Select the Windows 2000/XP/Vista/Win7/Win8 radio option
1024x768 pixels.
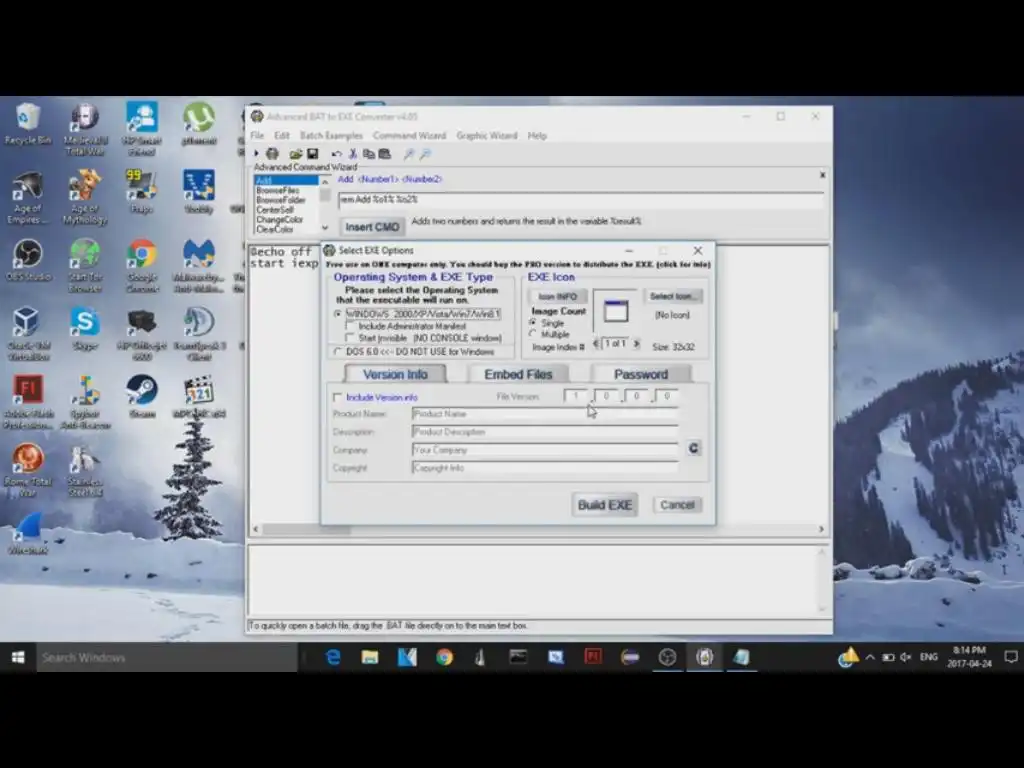(x=338, y=314)
